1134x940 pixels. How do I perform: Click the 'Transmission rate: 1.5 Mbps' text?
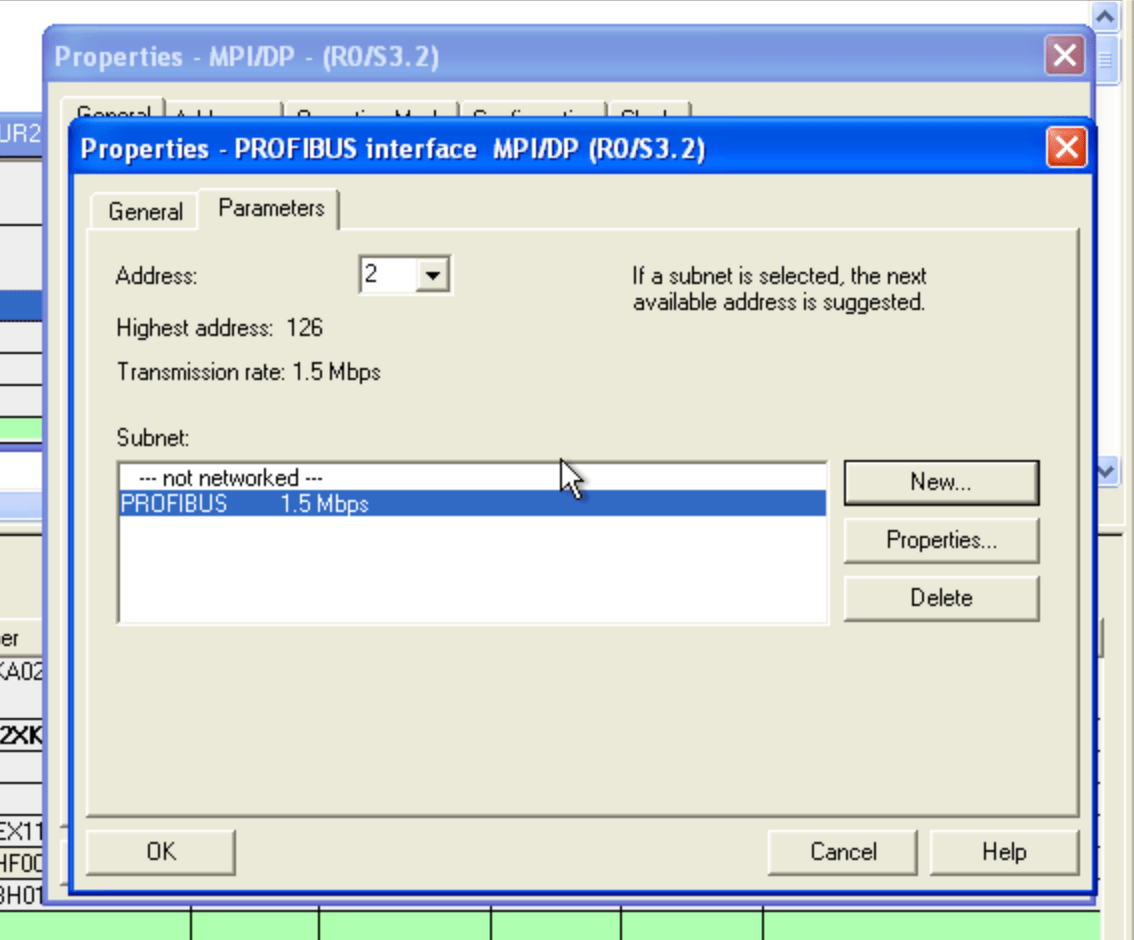click(249, 372)
